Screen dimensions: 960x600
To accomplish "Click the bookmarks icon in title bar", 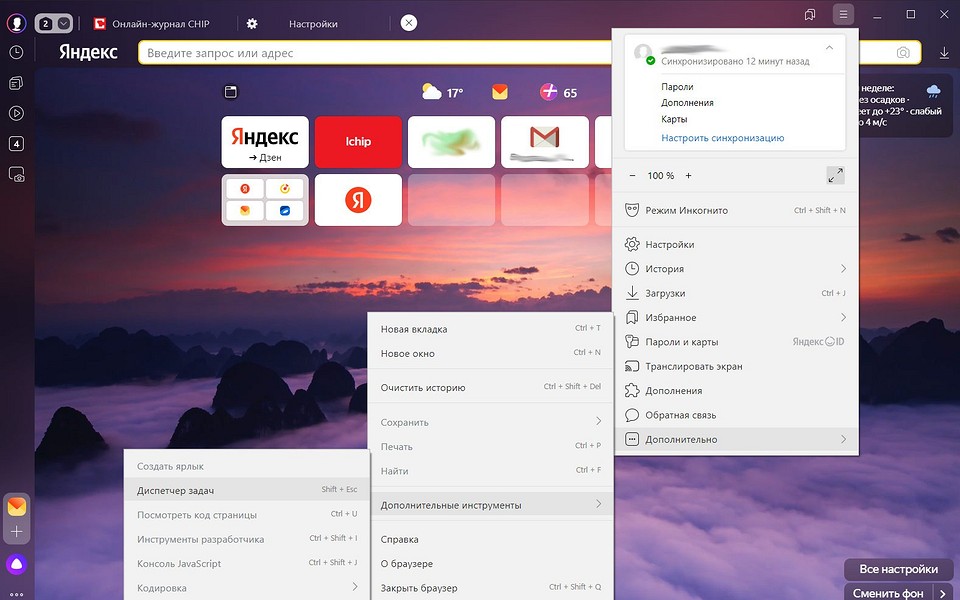I will click(810, 14).
